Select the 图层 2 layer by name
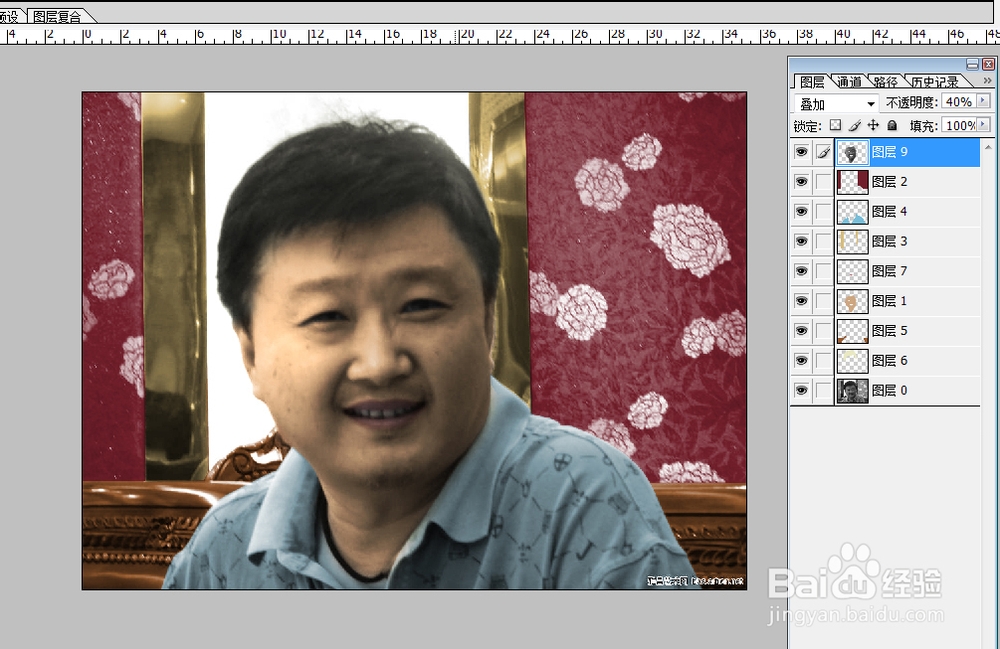 (890, 181)
